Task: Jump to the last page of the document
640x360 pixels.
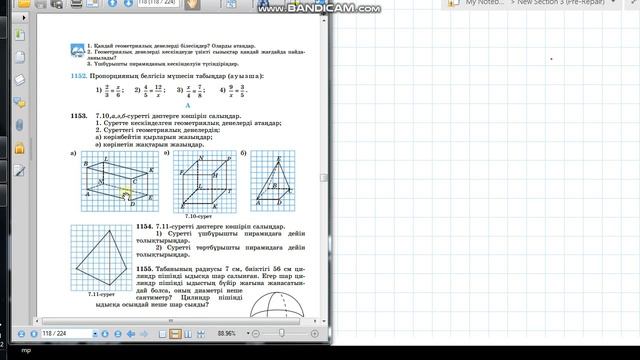Action: pyautogui.click(x=118, y=334)
